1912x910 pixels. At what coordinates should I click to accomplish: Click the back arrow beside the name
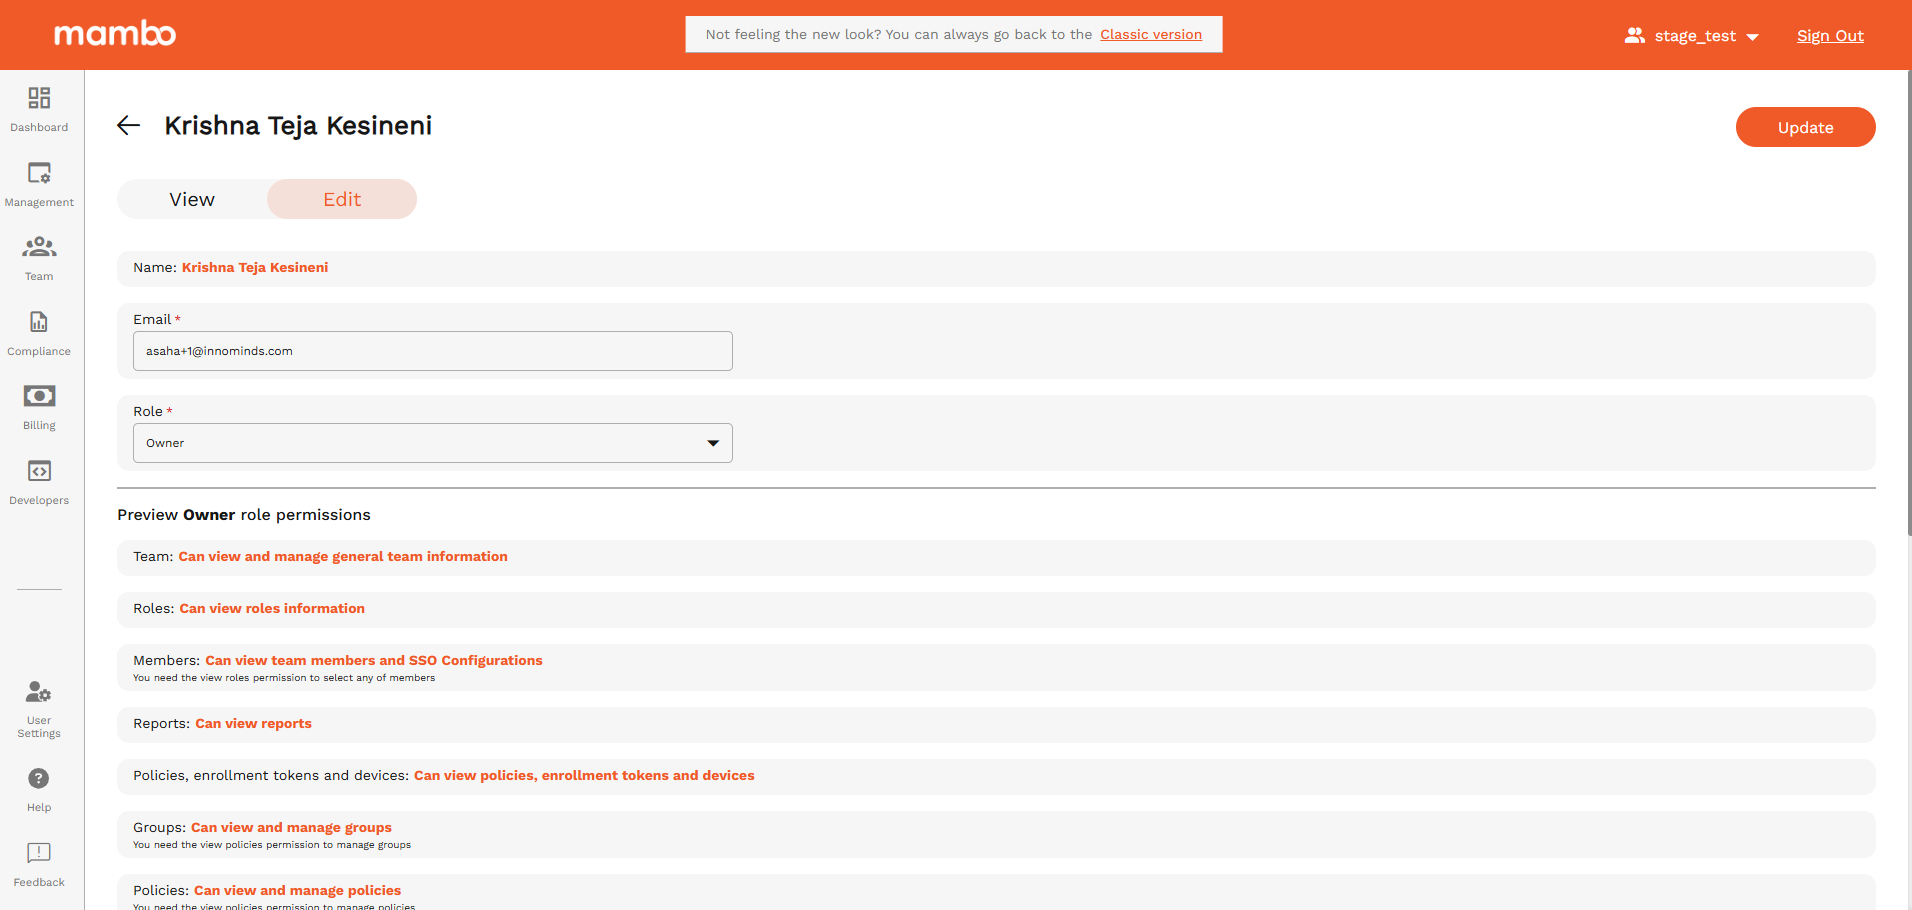pos(129,125)
